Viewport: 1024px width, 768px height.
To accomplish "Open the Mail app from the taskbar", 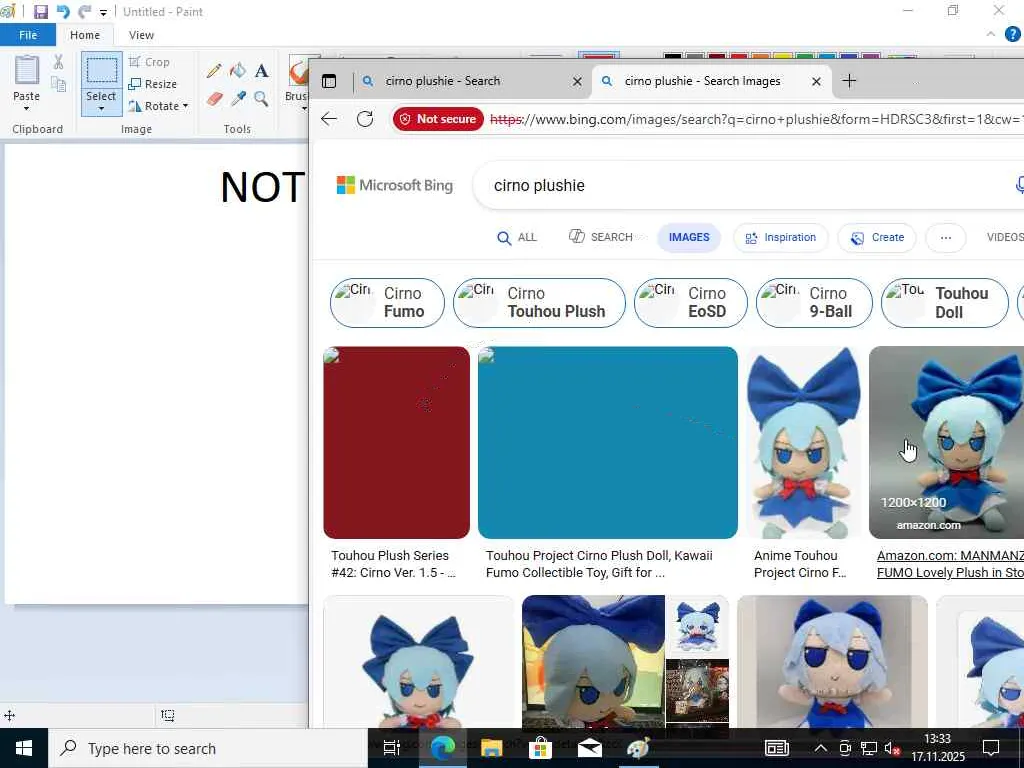I will click(589, 748).
